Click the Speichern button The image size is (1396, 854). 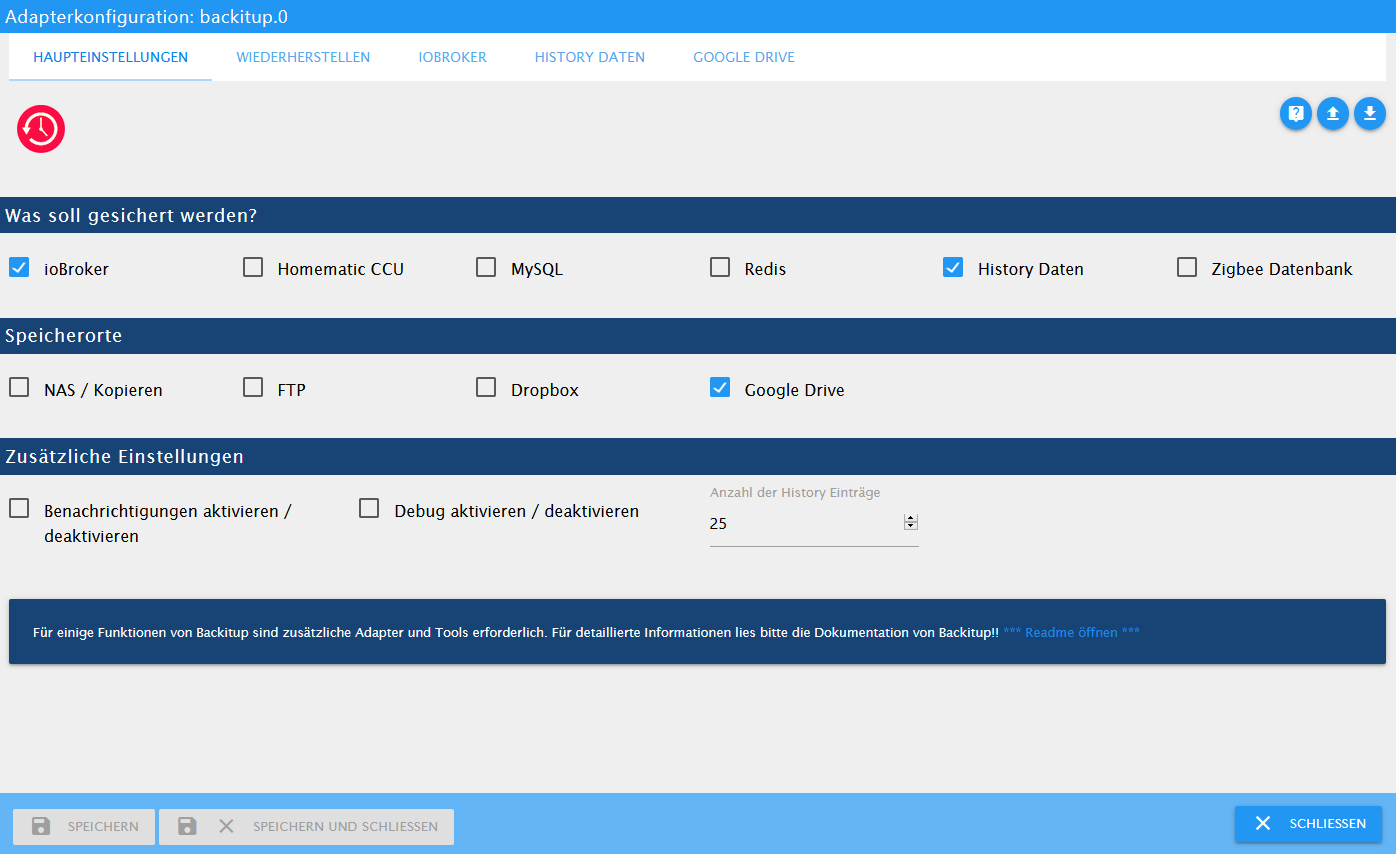(84, 826)
